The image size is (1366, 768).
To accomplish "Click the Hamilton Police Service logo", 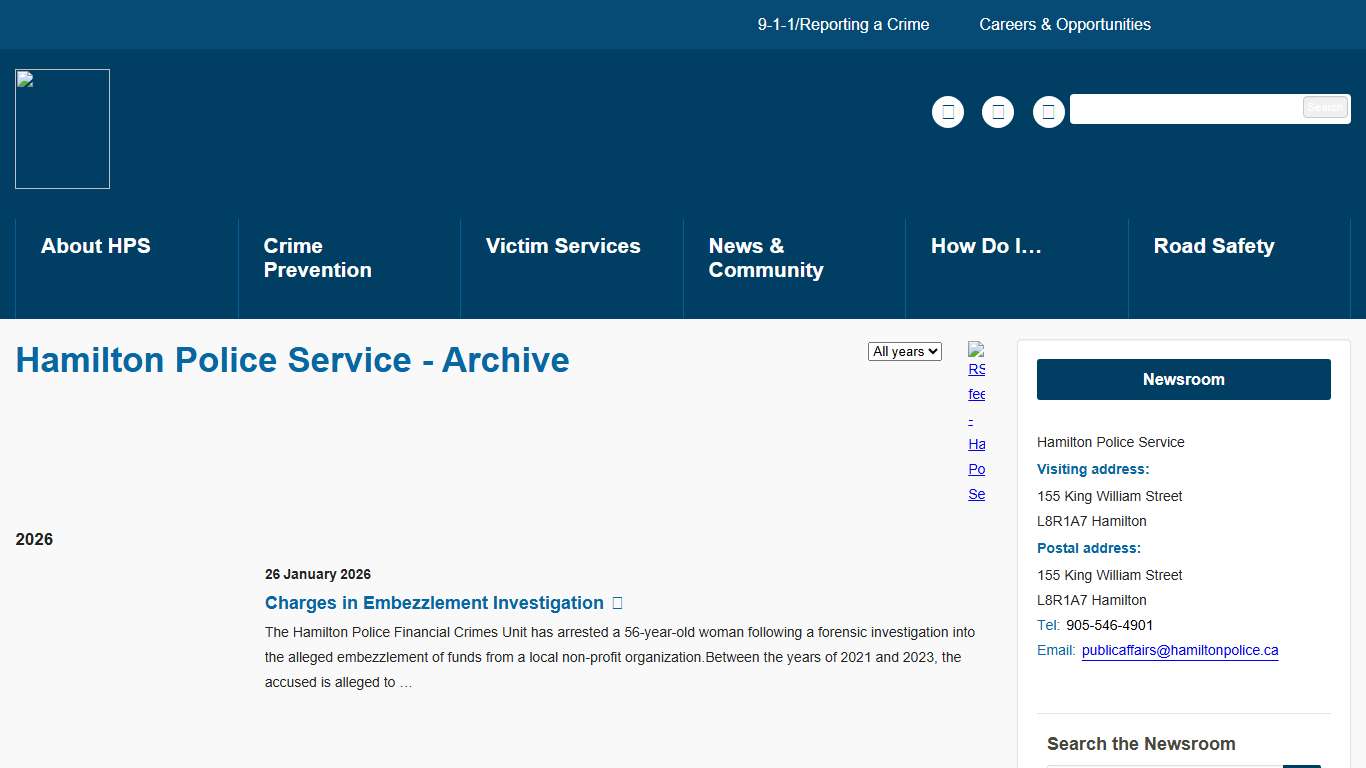I will (x=62, y=128).
